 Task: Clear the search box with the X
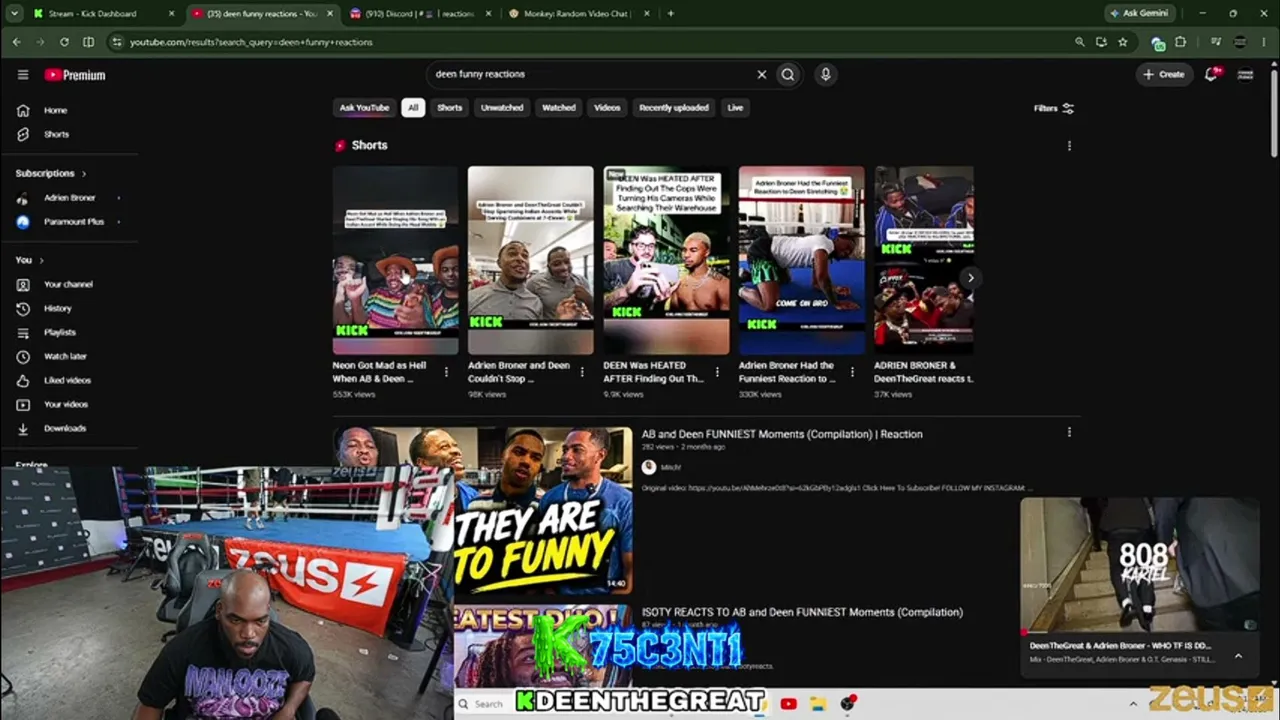tap(761, 74)
